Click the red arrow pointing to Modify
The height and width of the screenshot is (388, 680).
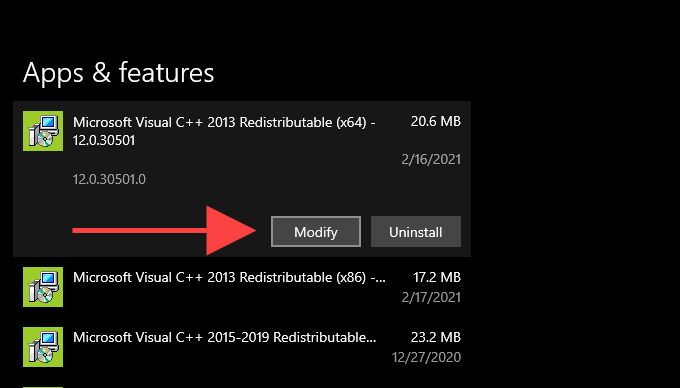coord(164,231)
